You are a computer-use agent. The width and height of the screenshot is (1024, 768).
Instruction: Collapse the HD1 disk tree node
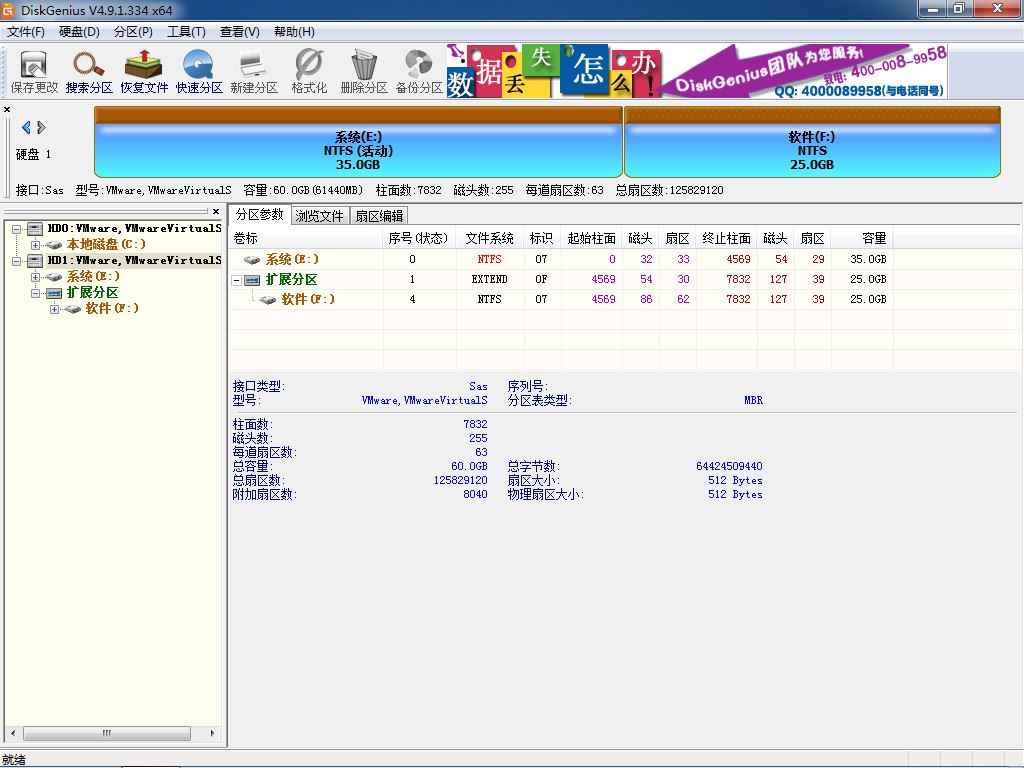(x=17, y=261)
